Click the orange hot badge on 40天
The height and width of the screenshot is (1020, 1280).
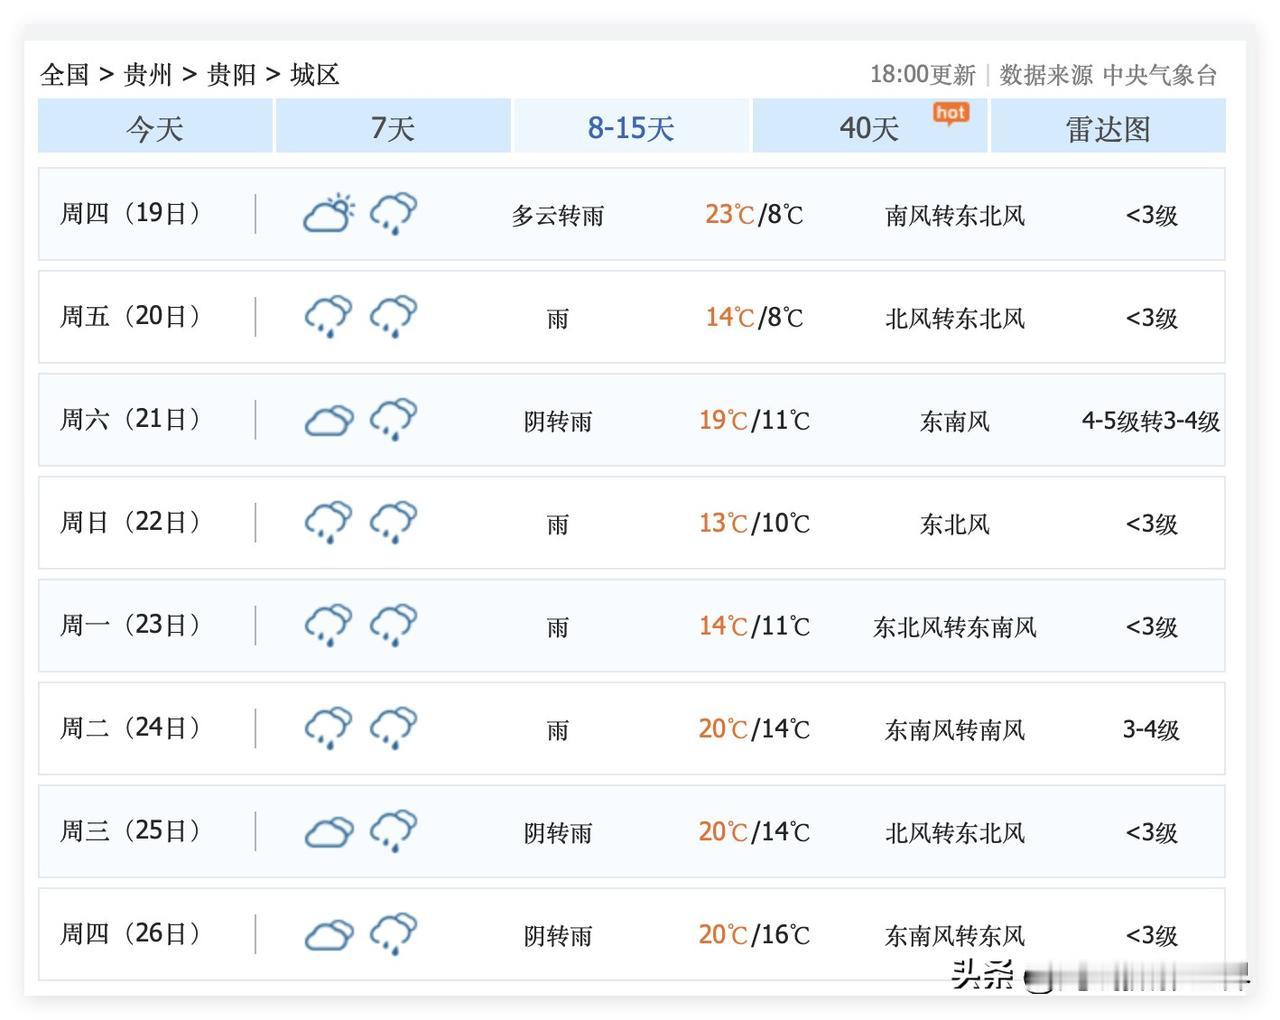point(951,113)
